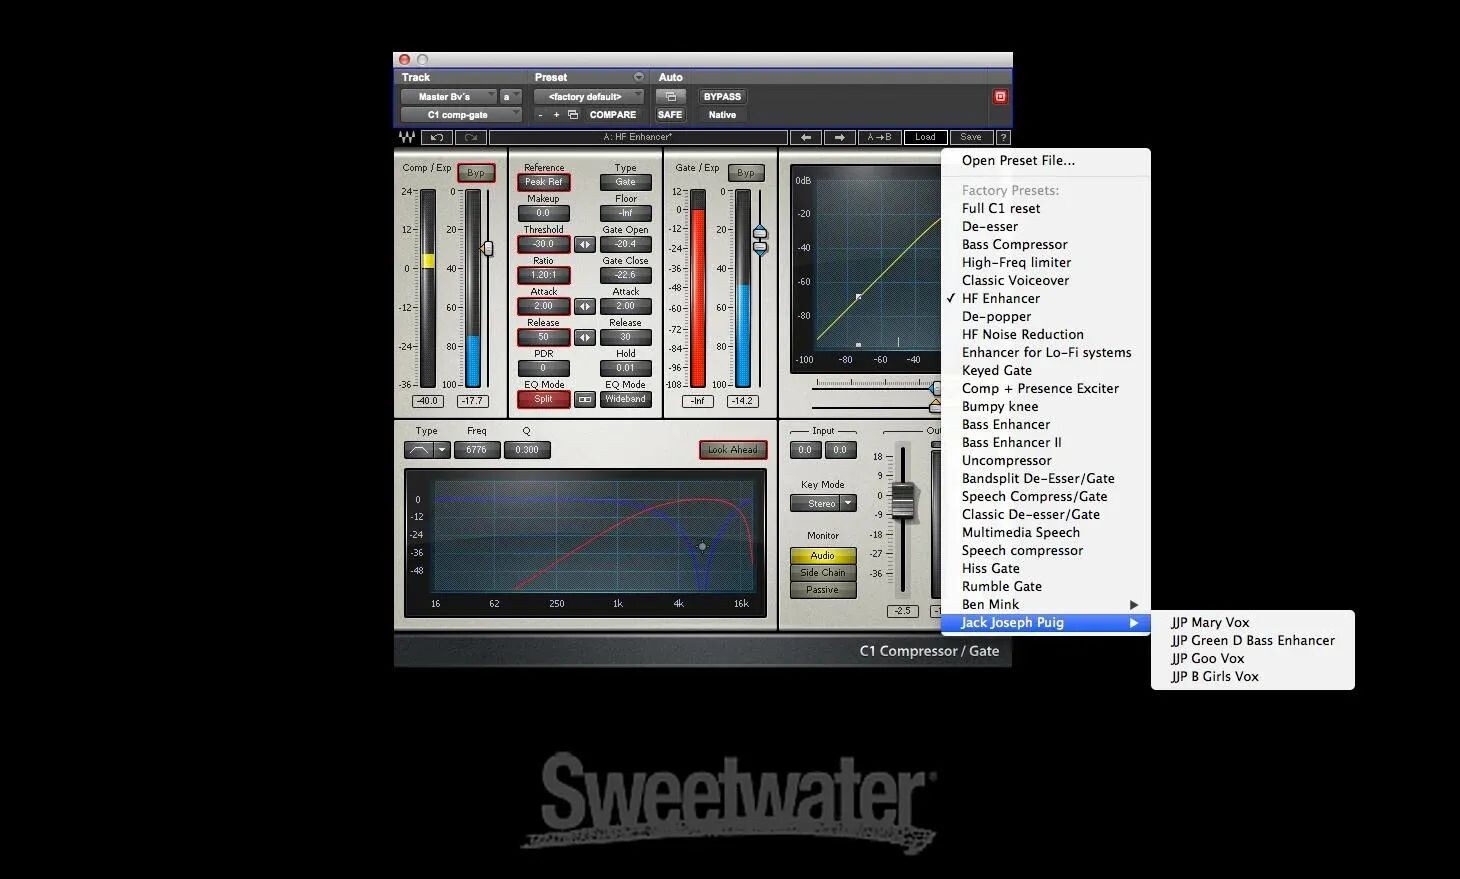The width and height of the screenshot is (1460, 879).
Task: Bypass the Comp / Exp section
Action: pyautogui.click(x=476, y=173)
